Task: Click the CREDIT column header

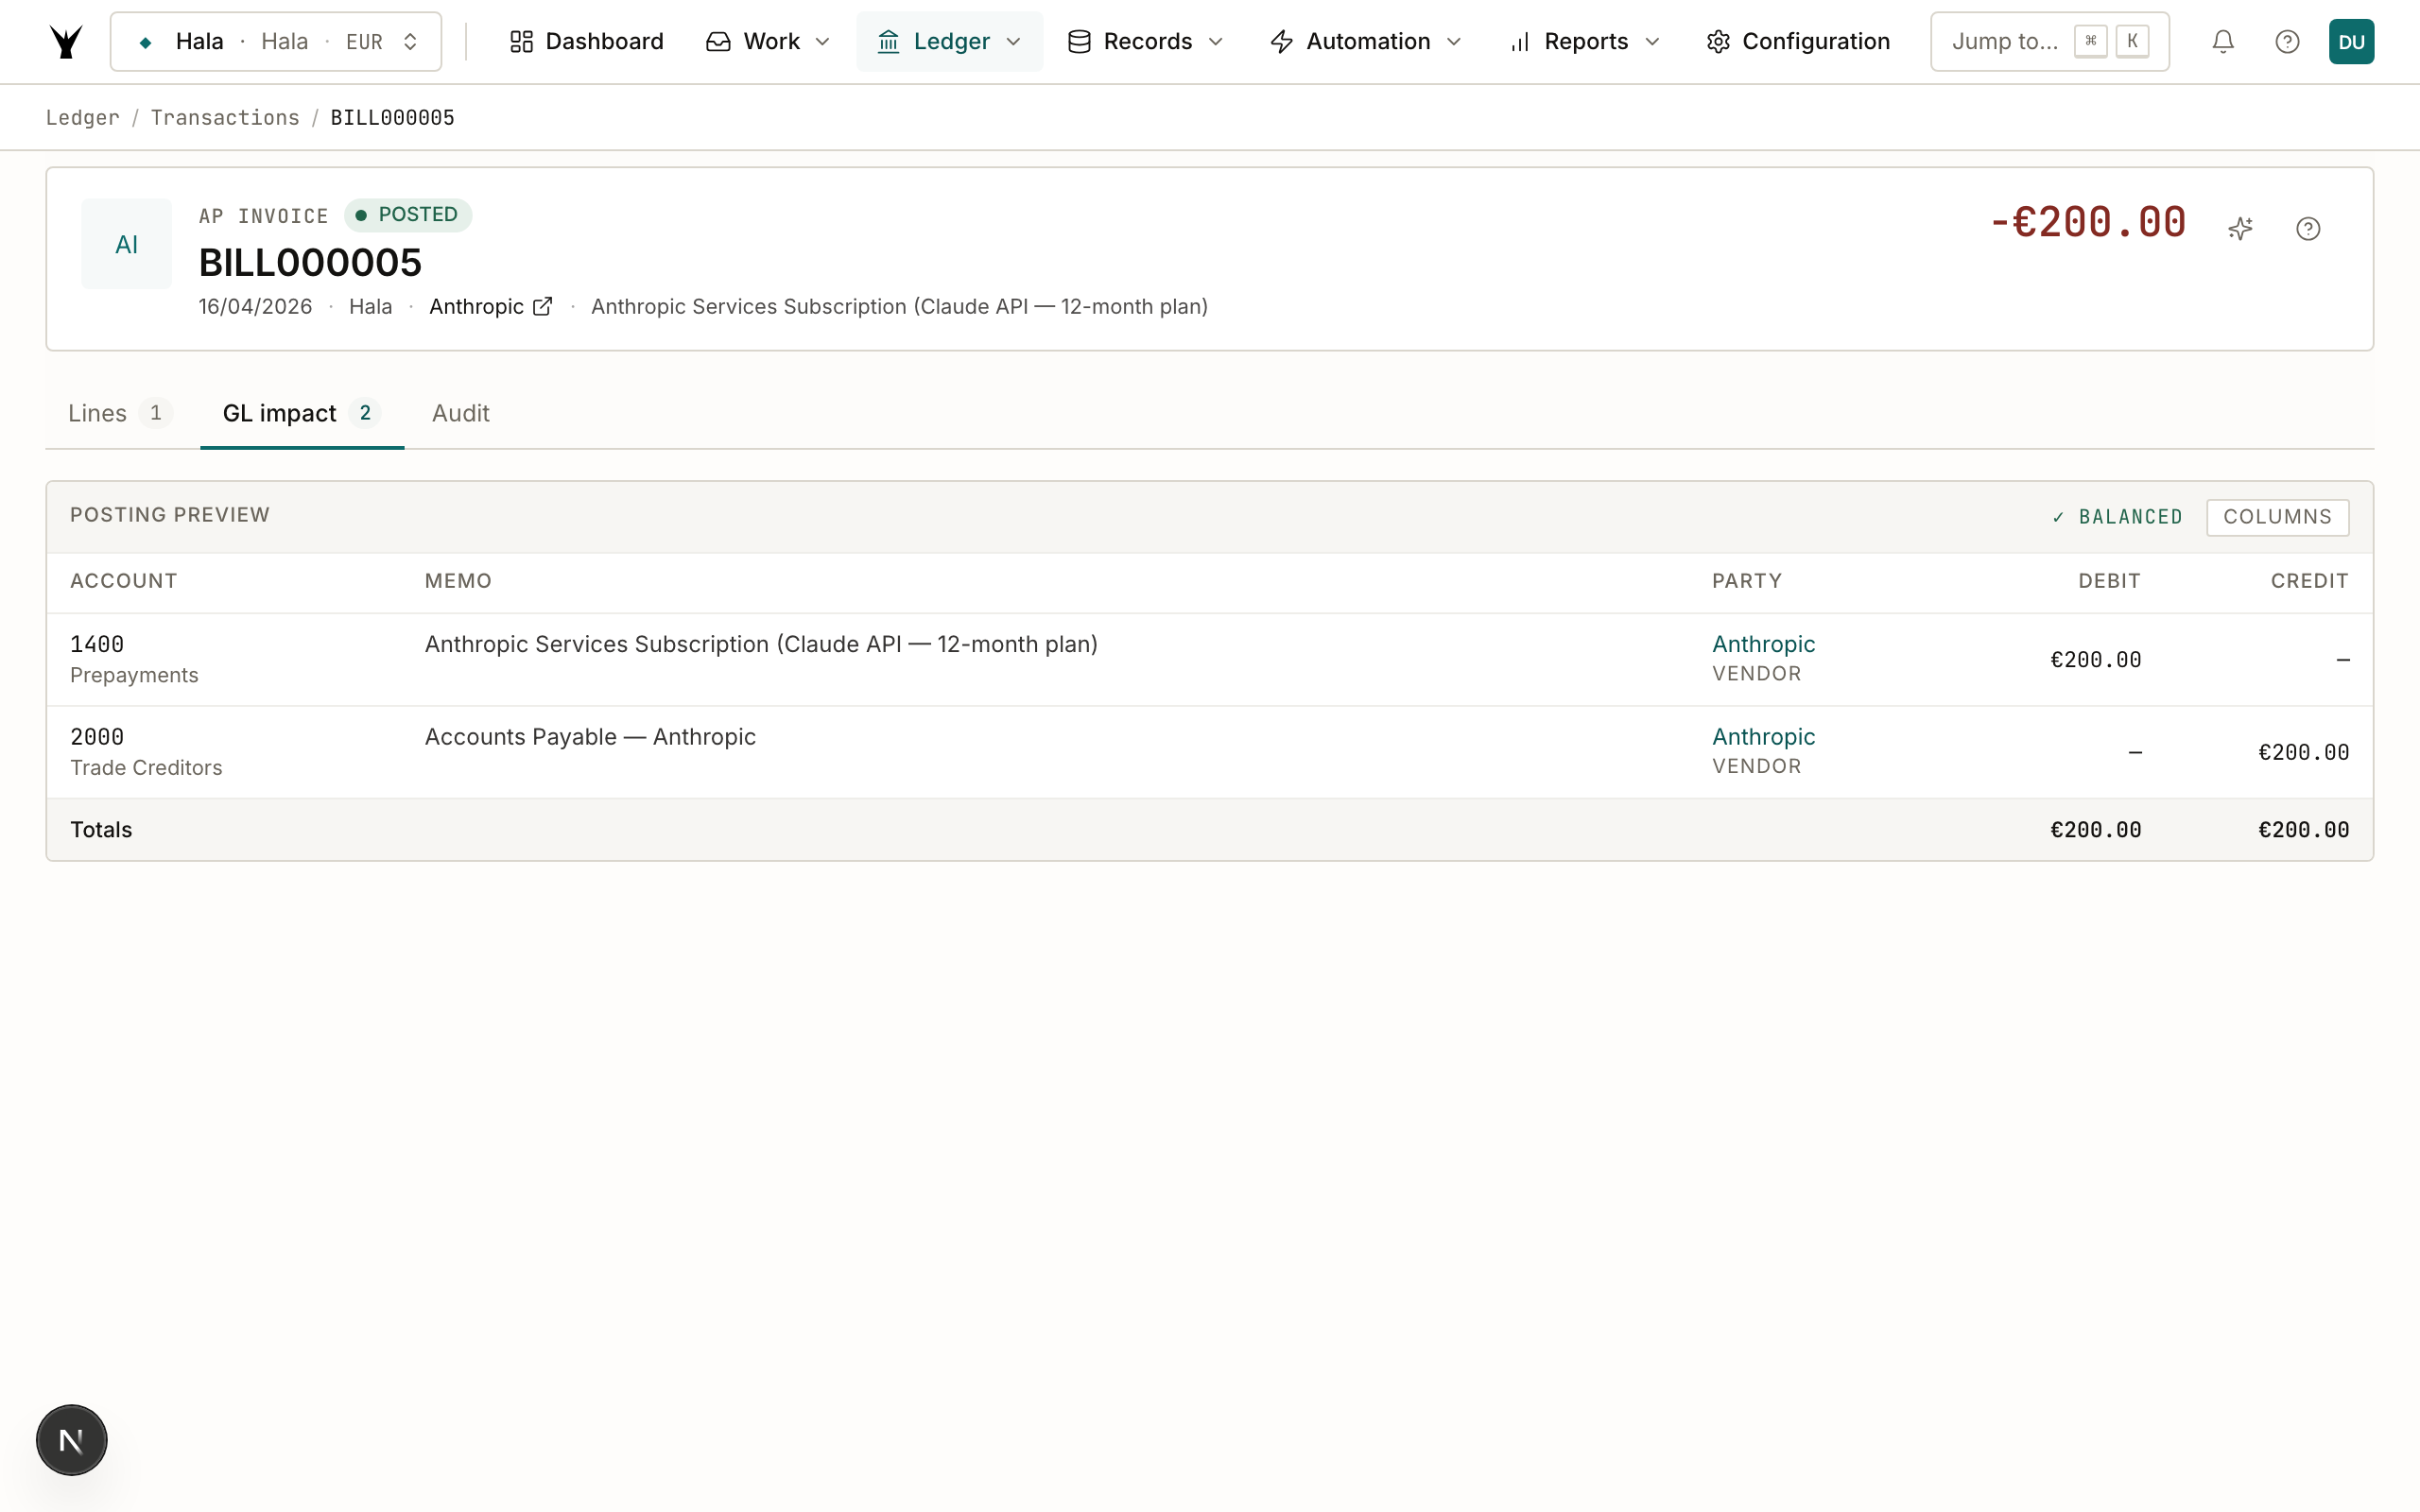Action: tap(2309, 581)
